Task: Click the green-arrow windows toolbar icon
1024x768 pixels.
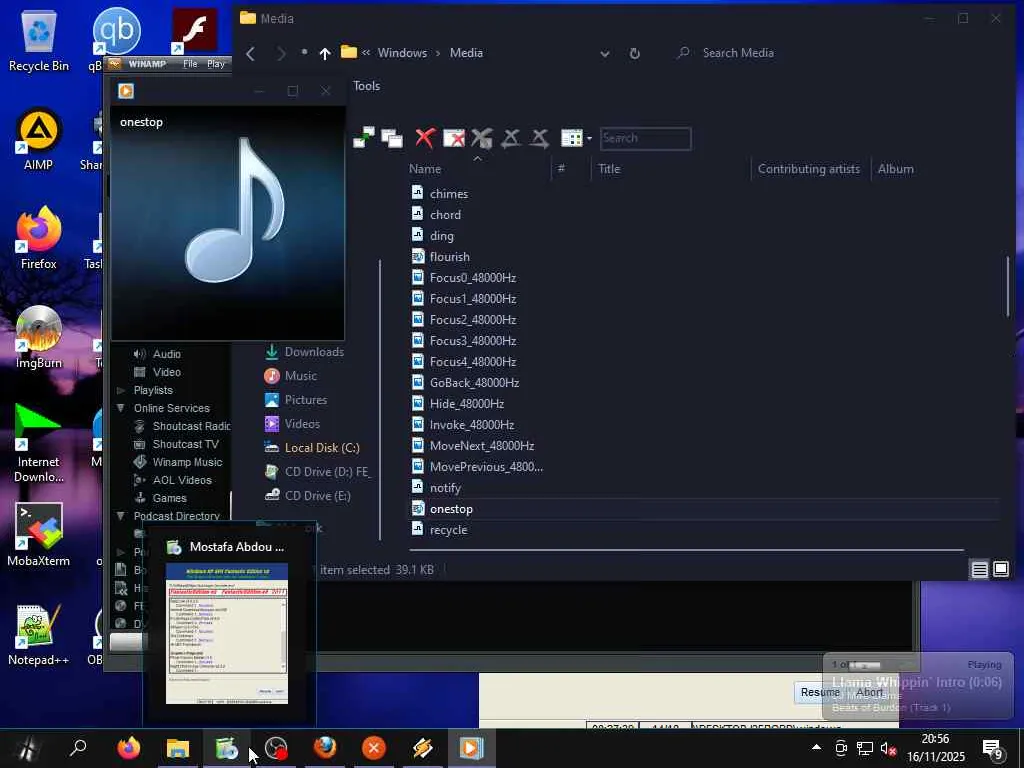Action: (364, 137)
